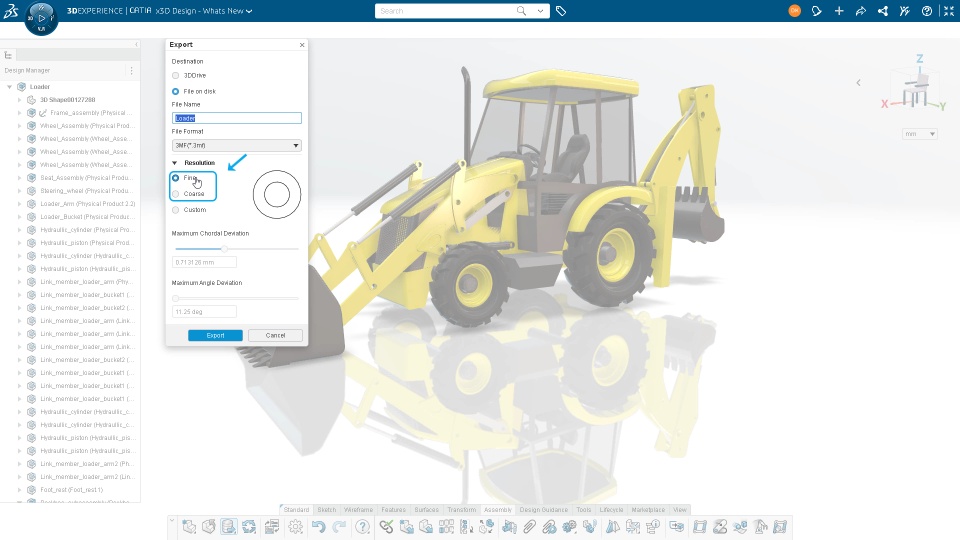
Task: Select Loader_Bucket in the tree
Action: [x=85, y=217]
